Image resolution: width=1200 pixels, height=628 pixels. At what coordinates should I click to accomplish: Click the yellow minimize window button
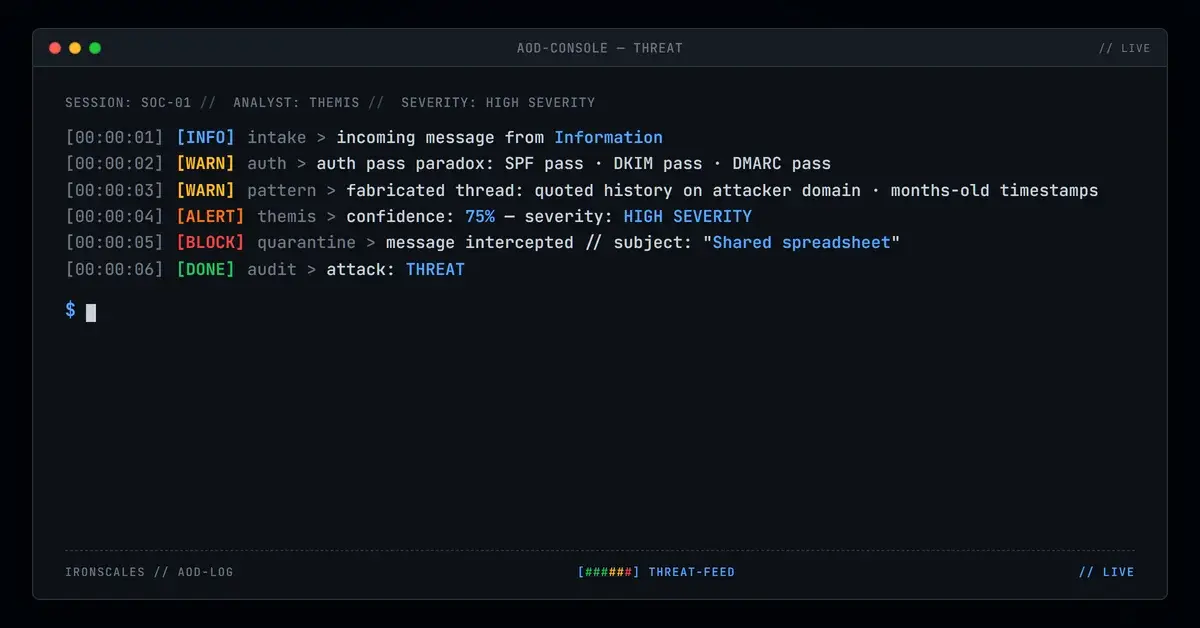tap(75, 48)
